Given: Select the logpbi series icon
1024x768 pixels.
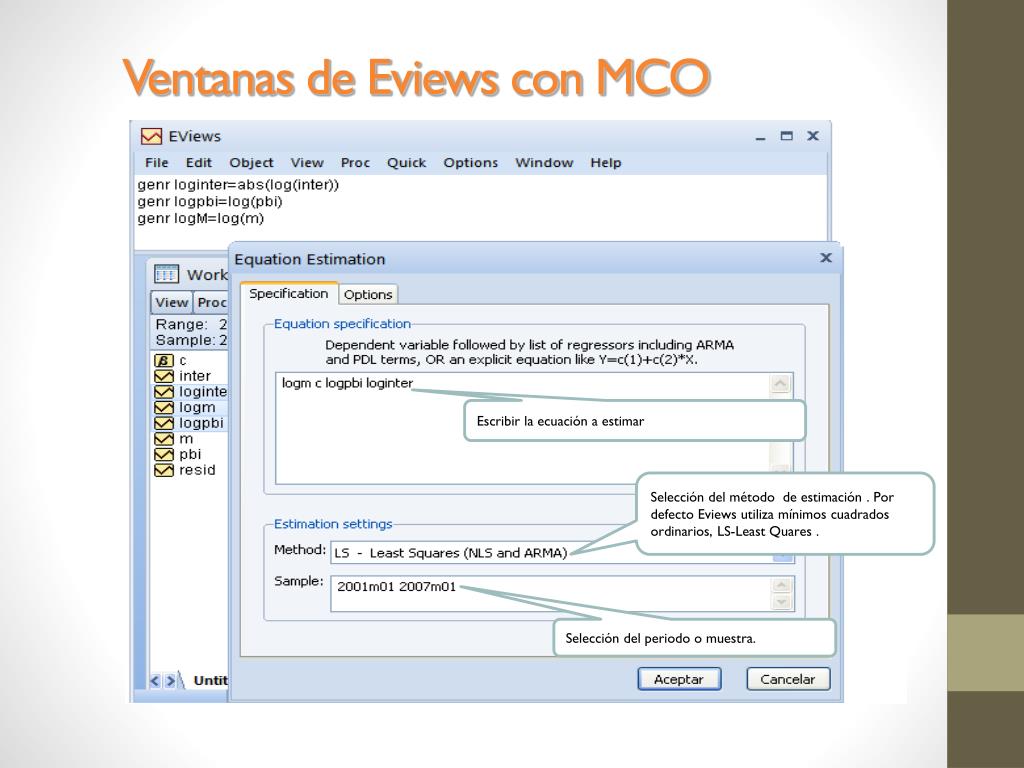Looking at the screenshot, I should click(x=163, y=423).
